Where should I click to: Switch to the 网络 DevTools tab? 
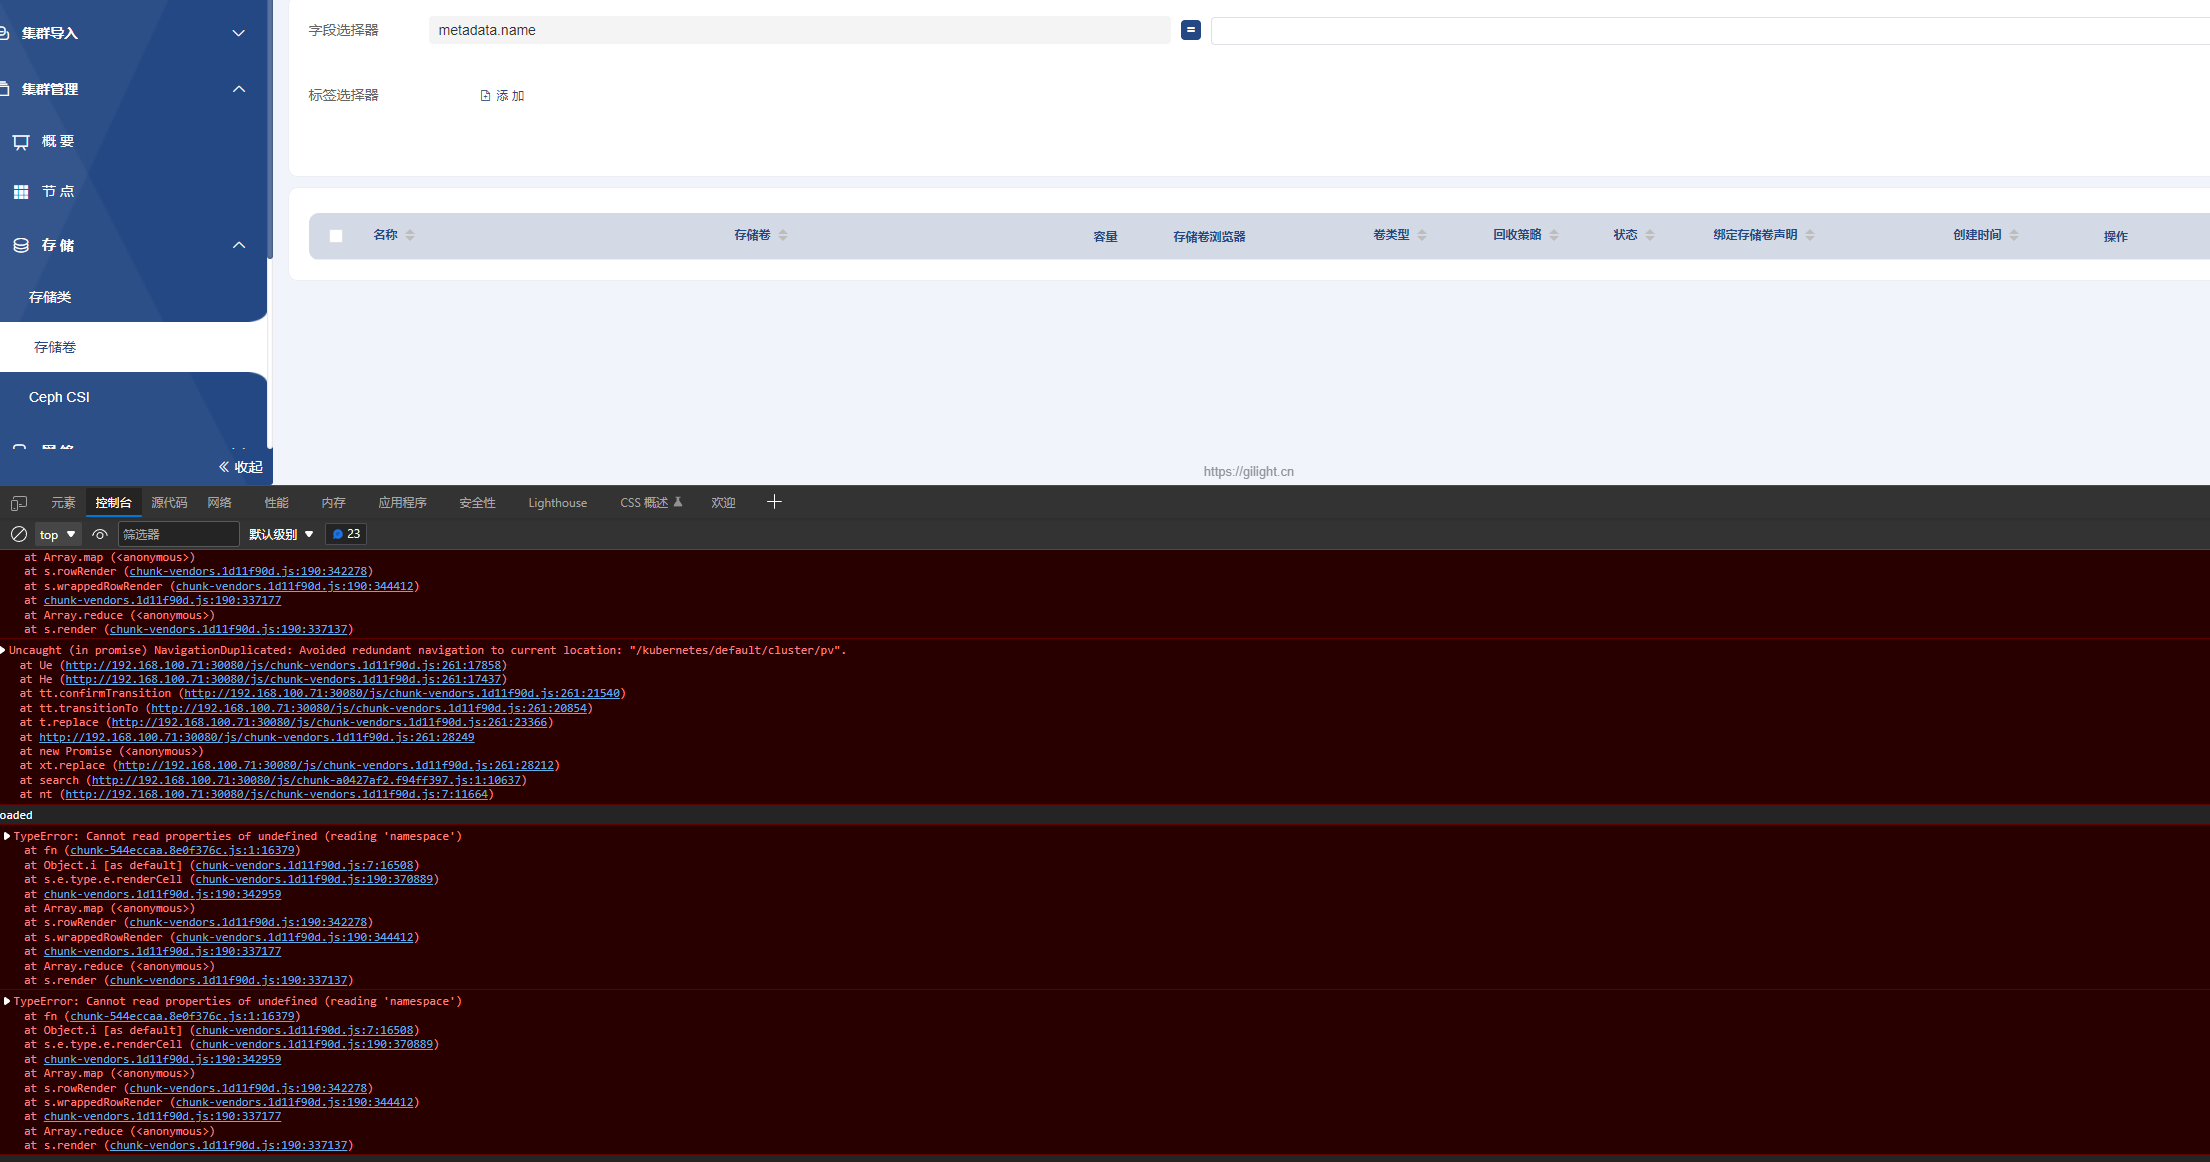(219, 503)
